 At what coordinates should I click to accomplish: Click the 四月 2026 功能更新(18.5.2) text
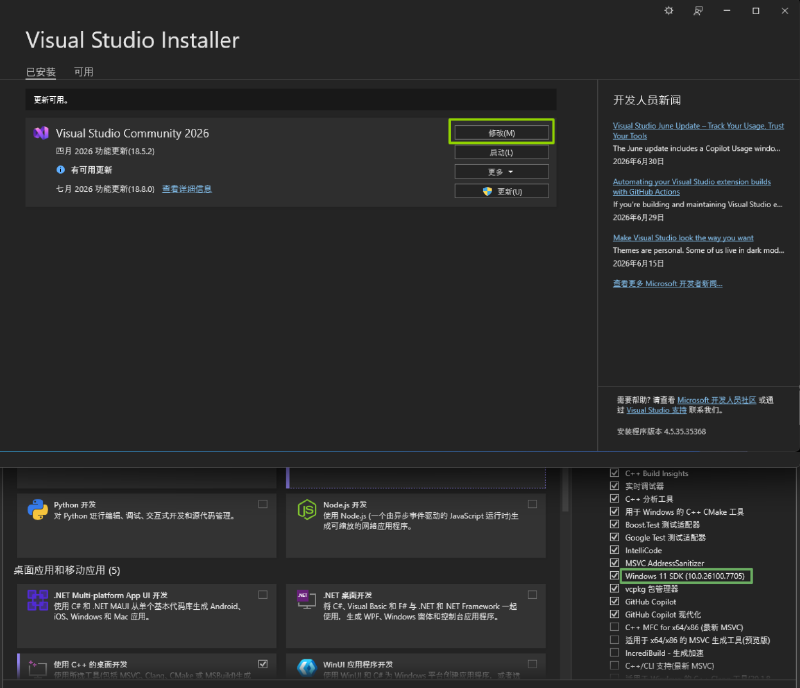pos(105,151)
